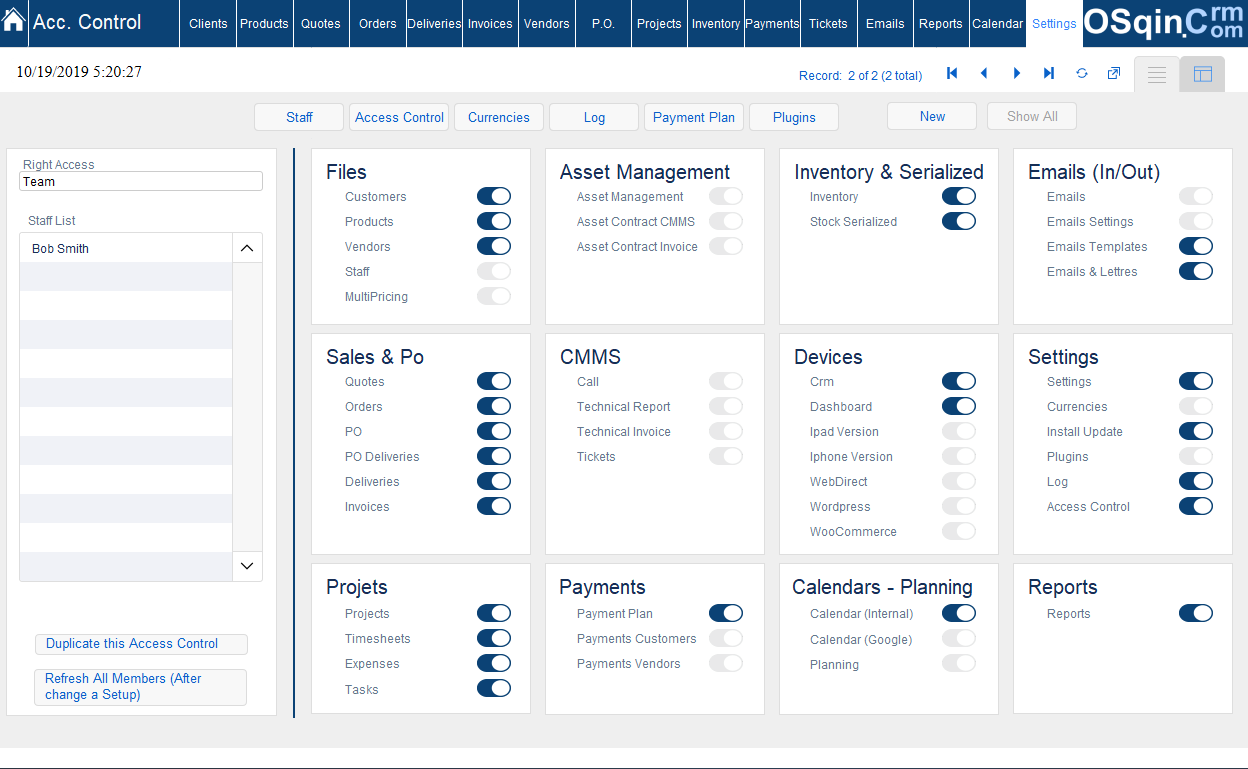Image resolution: width=1248 pixels, height=769 pixels.
Task: Enable Technical Report toggle
Action: coord(726,407)
